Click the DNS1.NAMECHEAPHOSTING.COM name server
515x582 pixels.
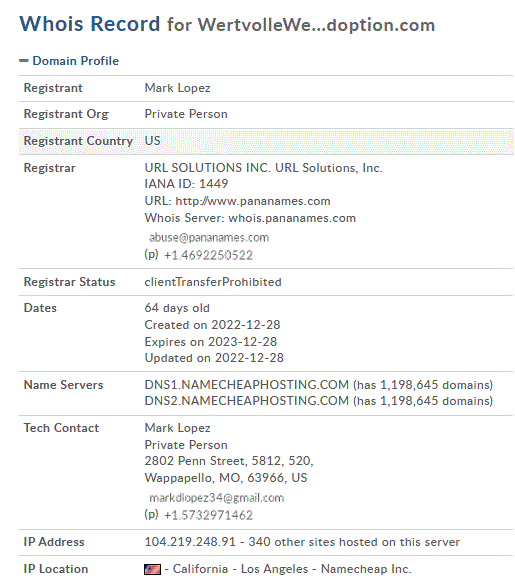(247, 385)
